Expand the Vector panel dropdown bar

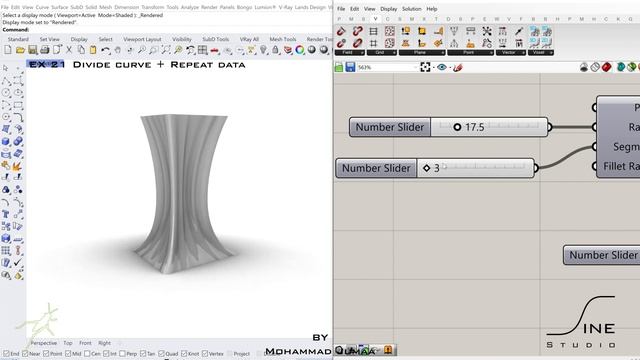(511, 53)
